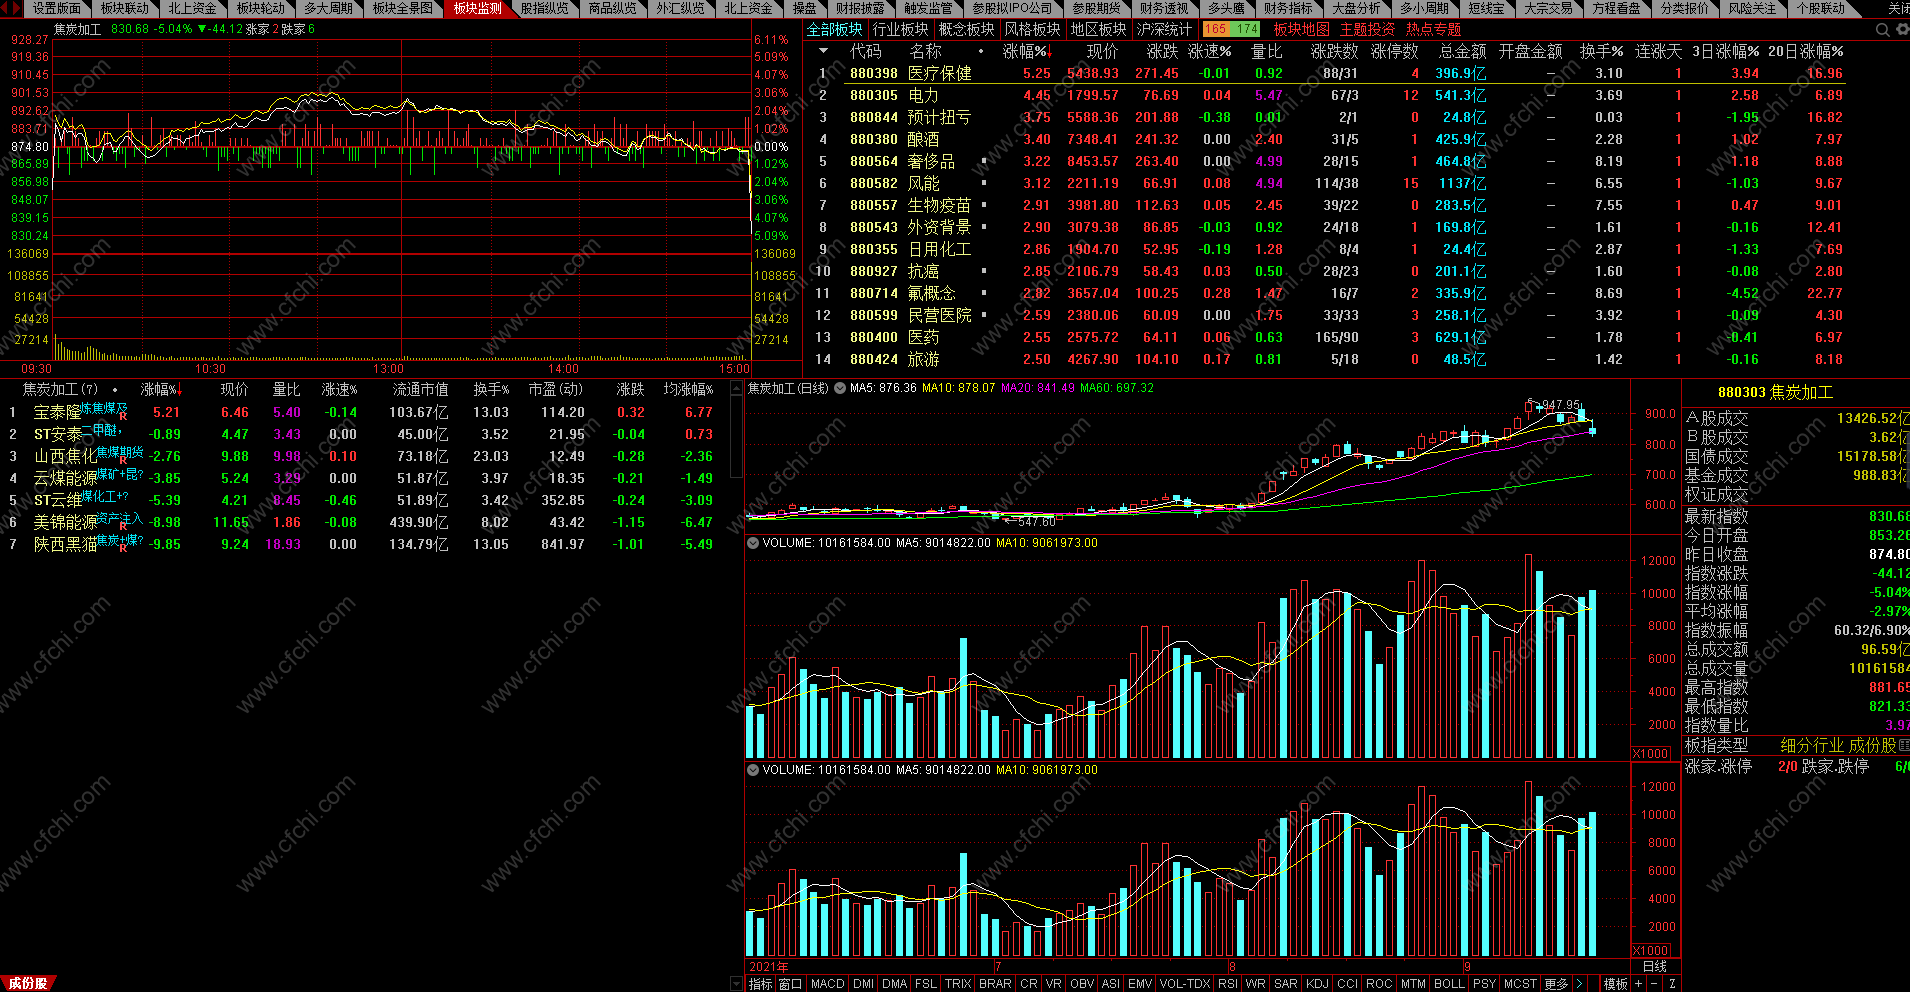Sort sector table by 20日涨幅% column
1910x992 pixels.
(x=1805, y=51)
